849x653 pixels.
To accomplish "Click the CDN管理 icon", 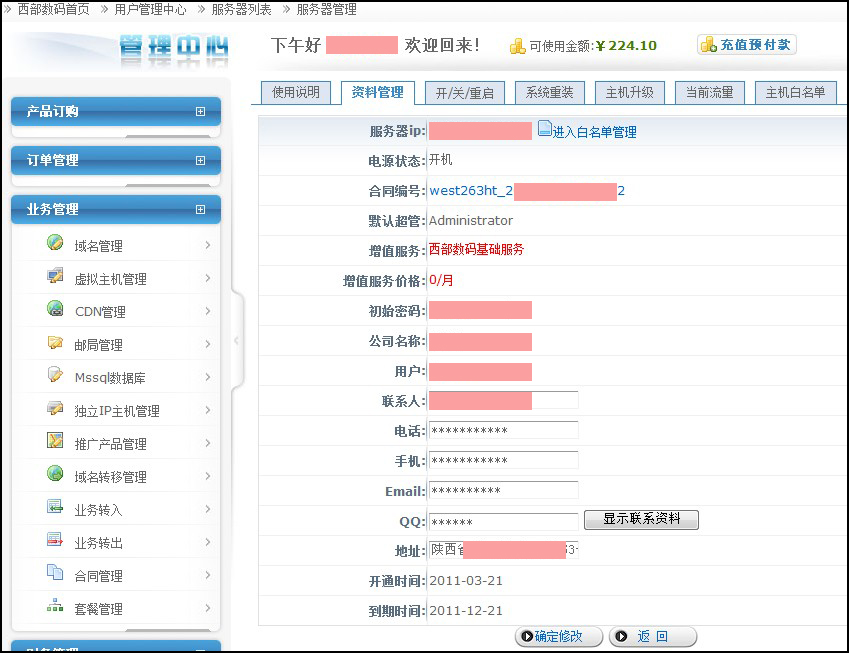I will [x=55, y=310].
